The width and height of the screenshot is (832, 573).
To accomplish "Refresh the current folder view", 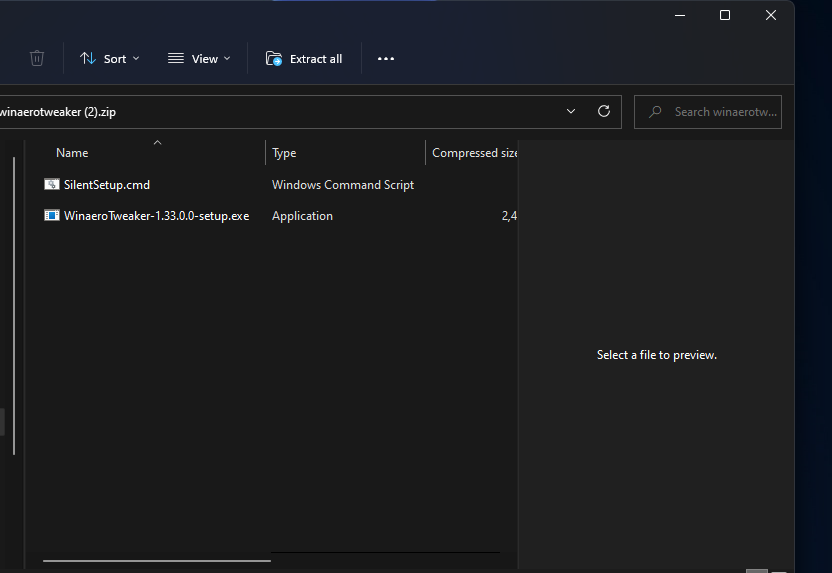I will [604, 112].
